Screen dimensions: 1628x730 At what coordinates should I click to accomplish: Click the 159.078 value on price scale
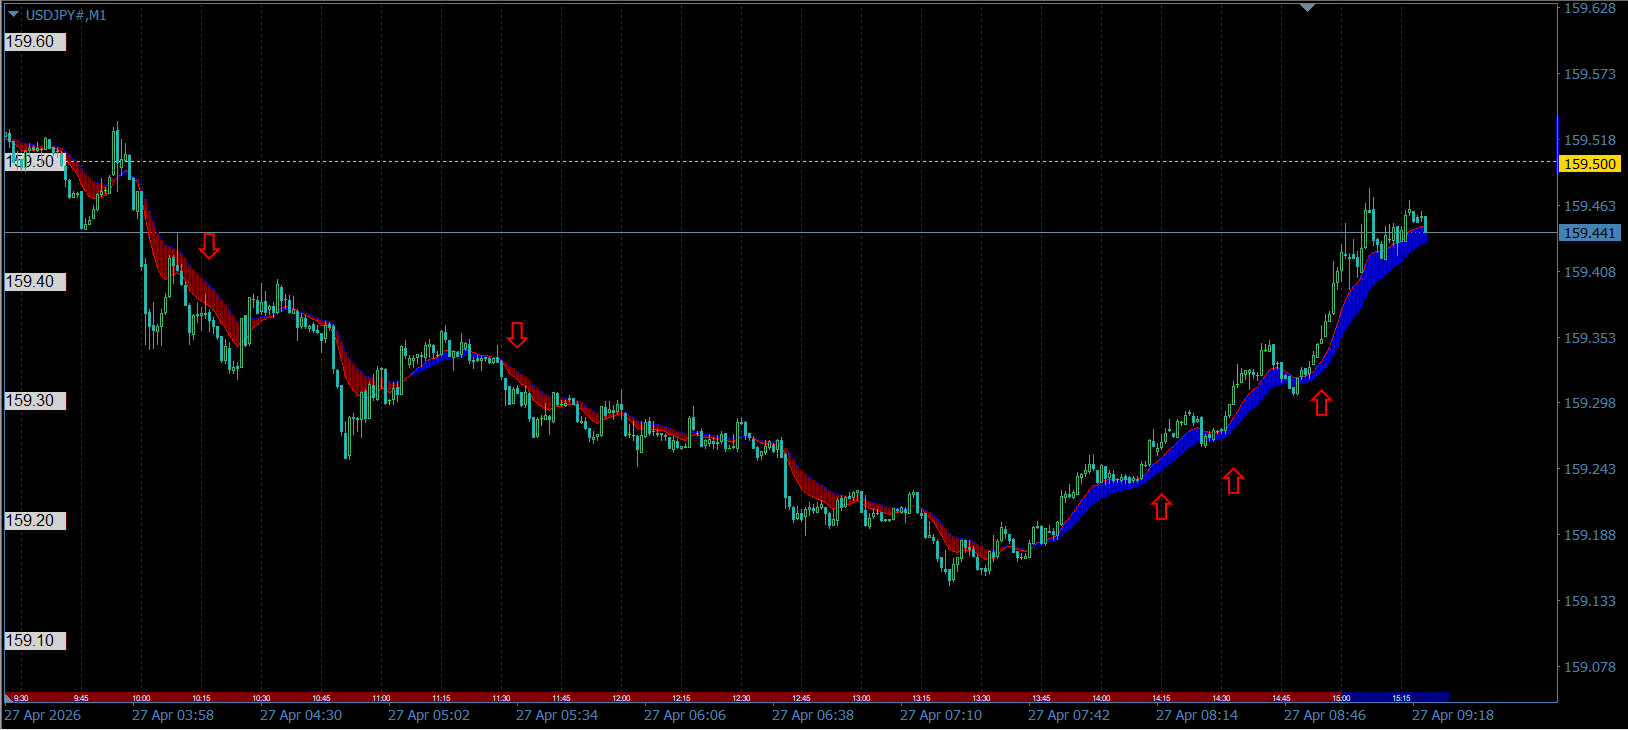[1590, 667]
